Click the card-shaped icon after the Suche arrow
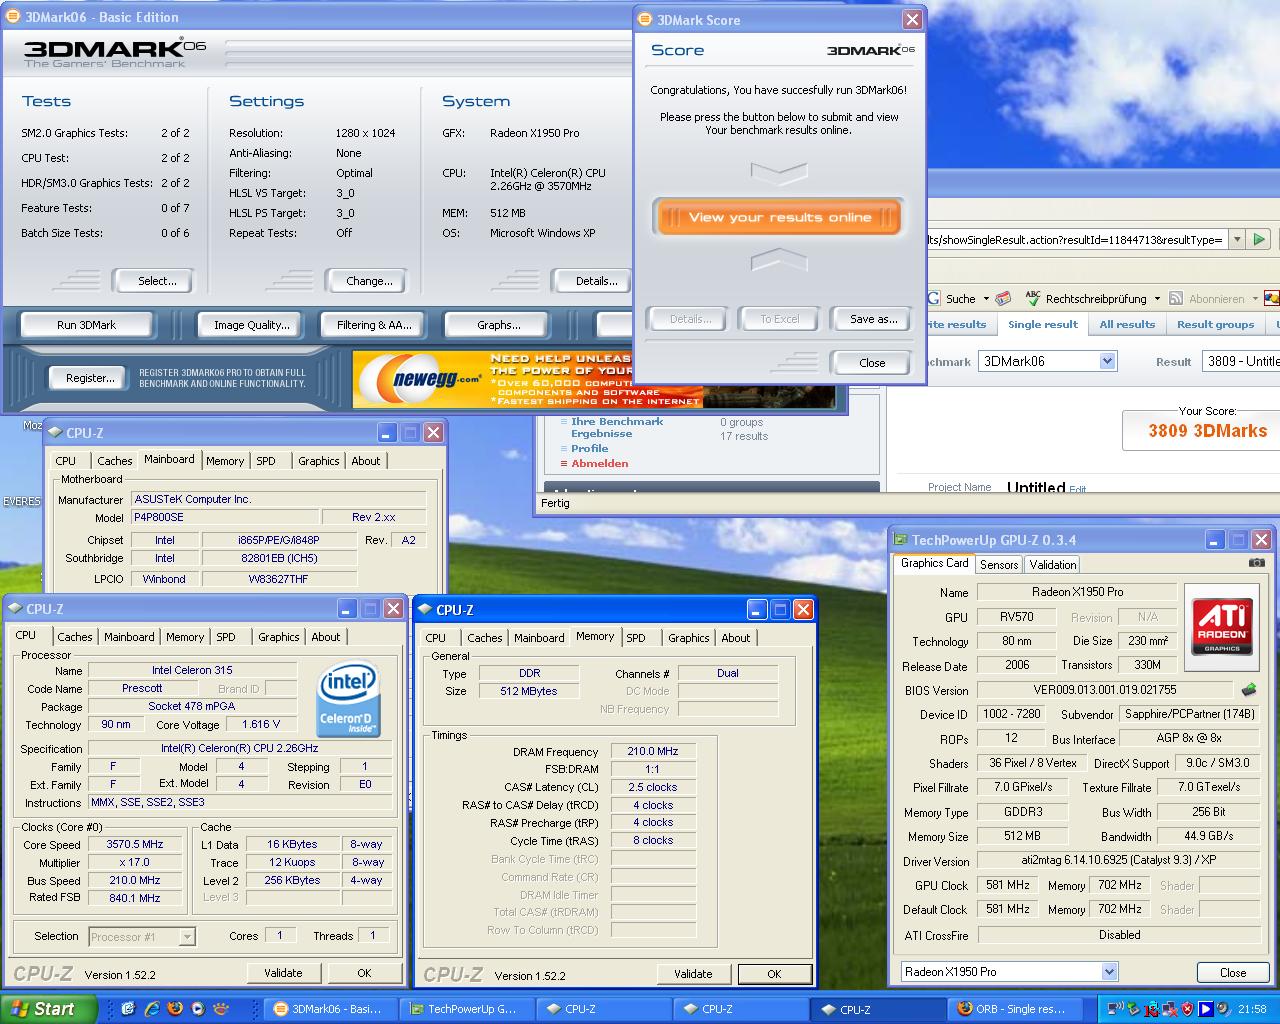Viewport: 1280px width, 1024px height. coord(1003,298)
